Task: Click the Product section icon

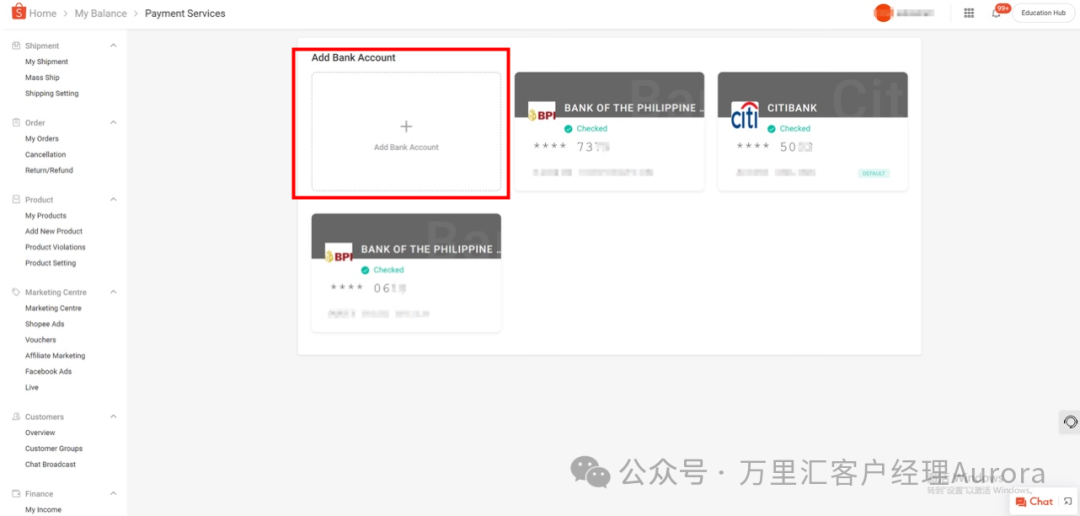Action: click(x=17, y=199)
